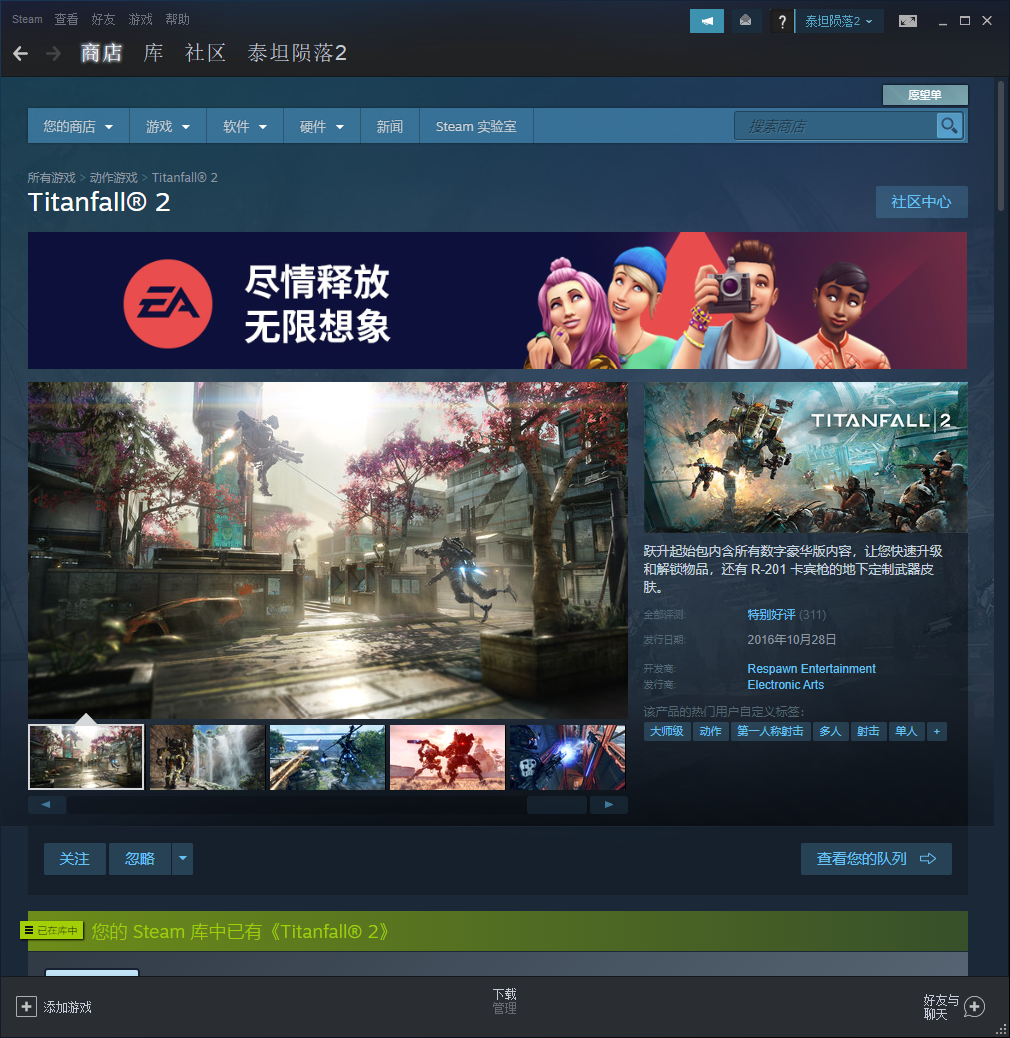1010x1038 pixels.
Task: Click the 多人 tag
Action: tap(831, 731)
